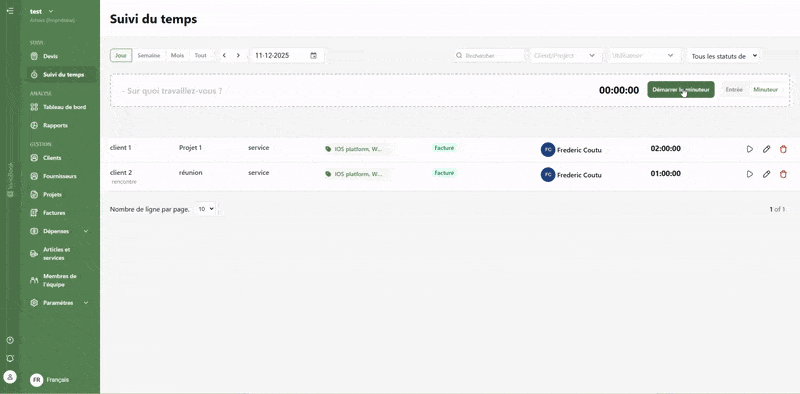Edit the client 2 time entry
Screen dimensions: 800x394
coord(766,174)
